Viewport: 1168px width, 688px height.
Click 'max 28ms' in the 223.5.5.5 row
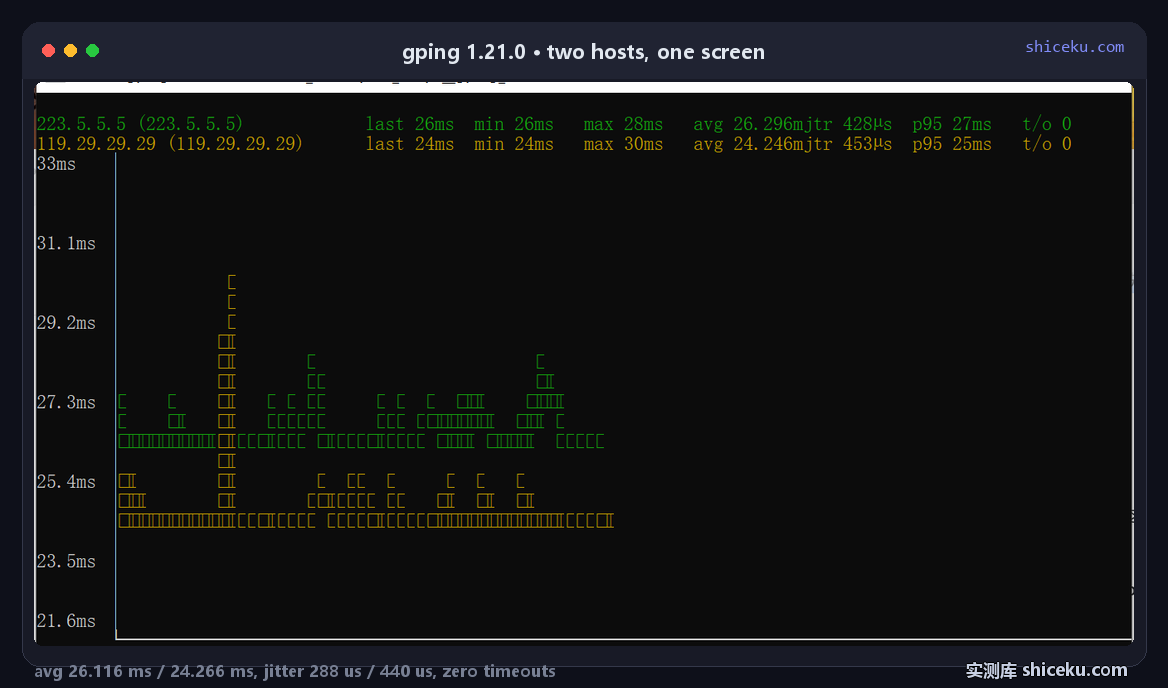pos(623,124)
